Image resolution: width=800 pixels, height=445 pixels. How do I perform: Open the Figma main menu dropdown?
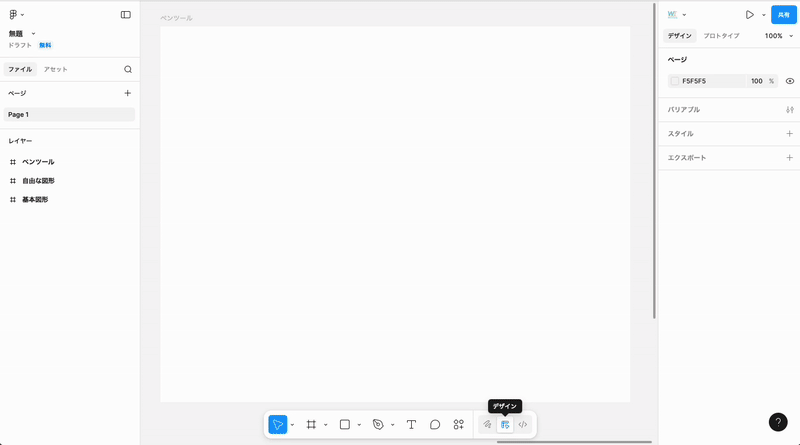point(15,15)
